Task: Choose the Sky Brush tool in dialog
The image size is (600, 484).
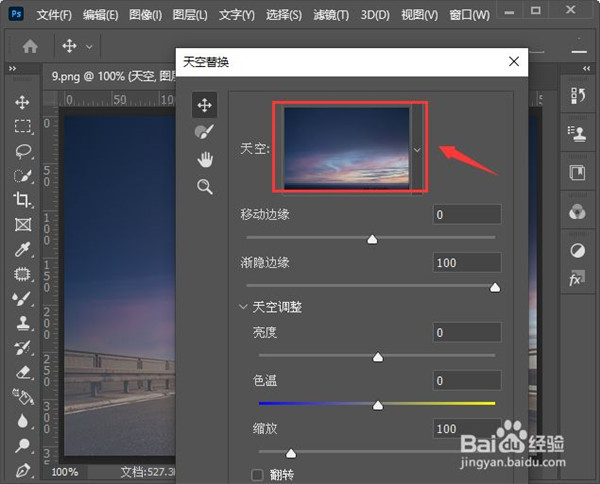Action: 204,131
